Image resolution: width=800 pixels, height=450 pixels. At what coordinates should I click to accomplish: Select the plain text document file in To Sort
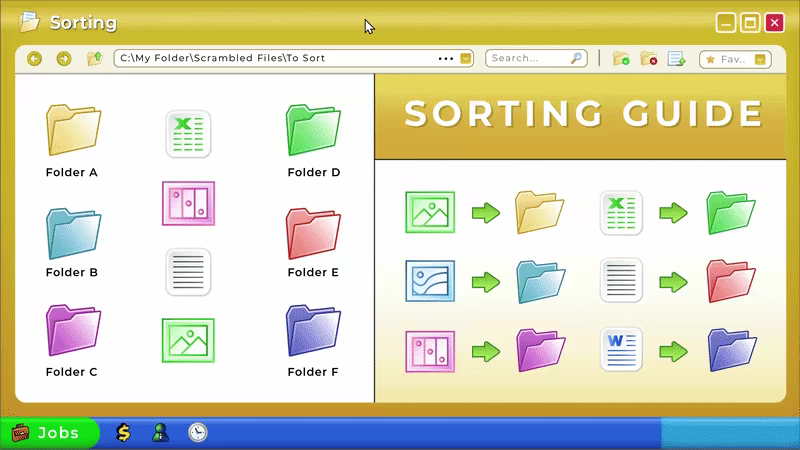[188, 272]
